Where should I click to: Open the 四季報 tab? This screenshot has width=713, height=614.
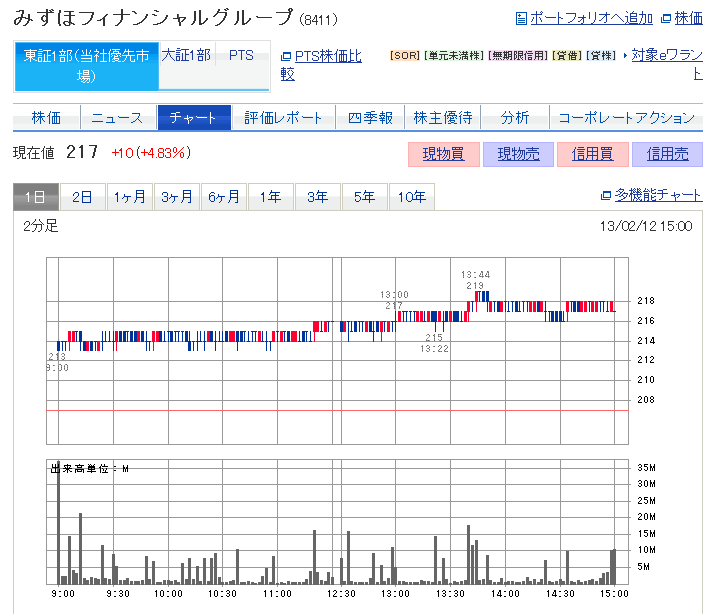tap(371, 118)
